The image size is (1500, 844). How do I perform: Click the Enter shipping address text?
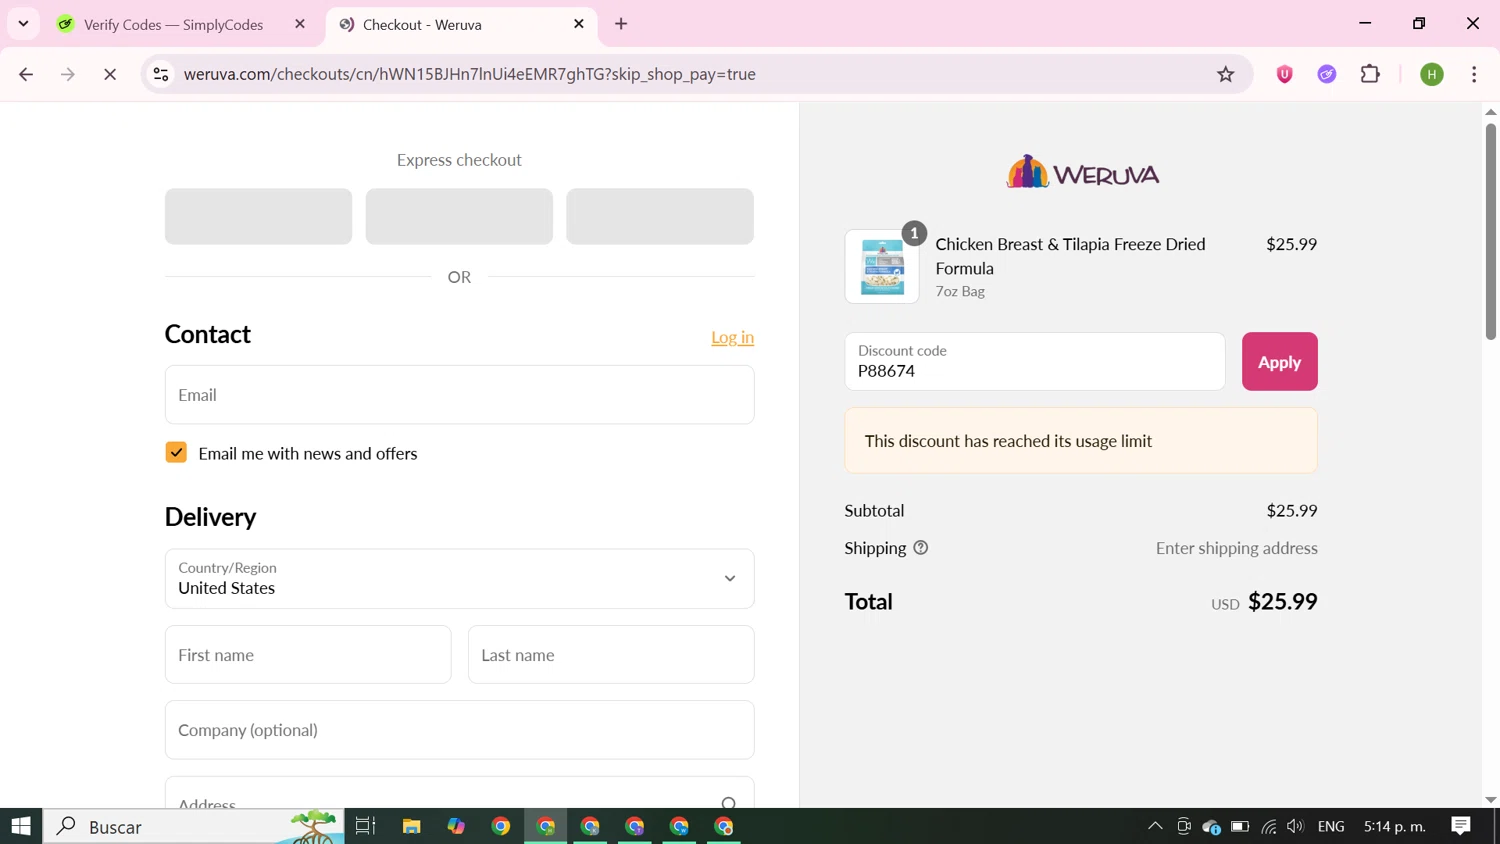coord(1236,548)
